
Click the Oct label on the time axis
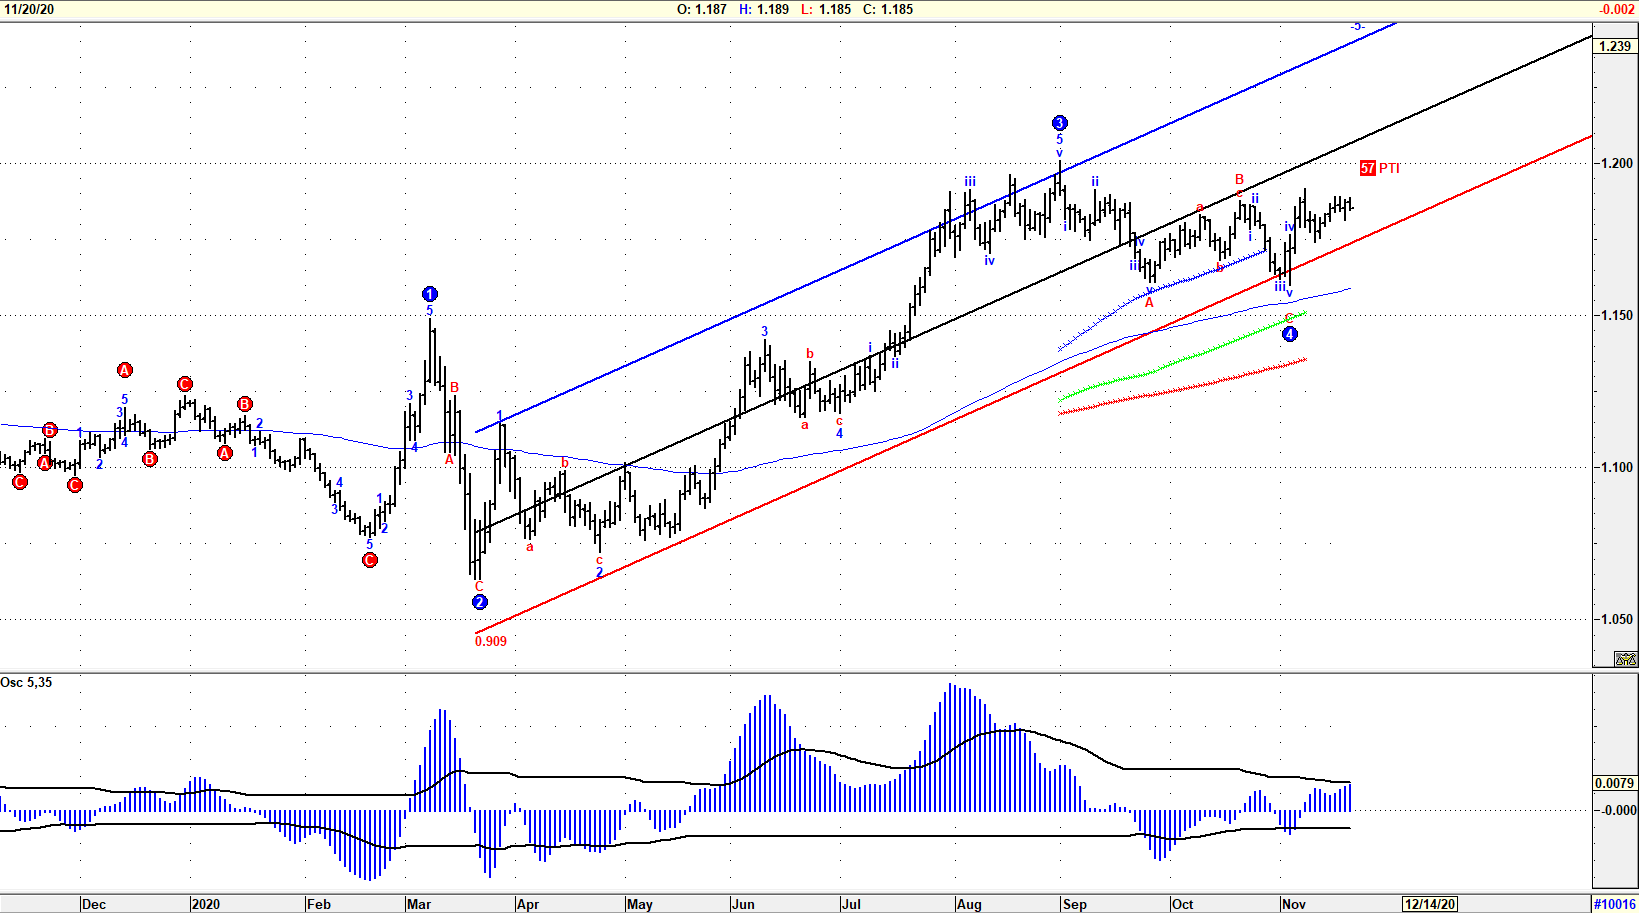click(1183, 904)
